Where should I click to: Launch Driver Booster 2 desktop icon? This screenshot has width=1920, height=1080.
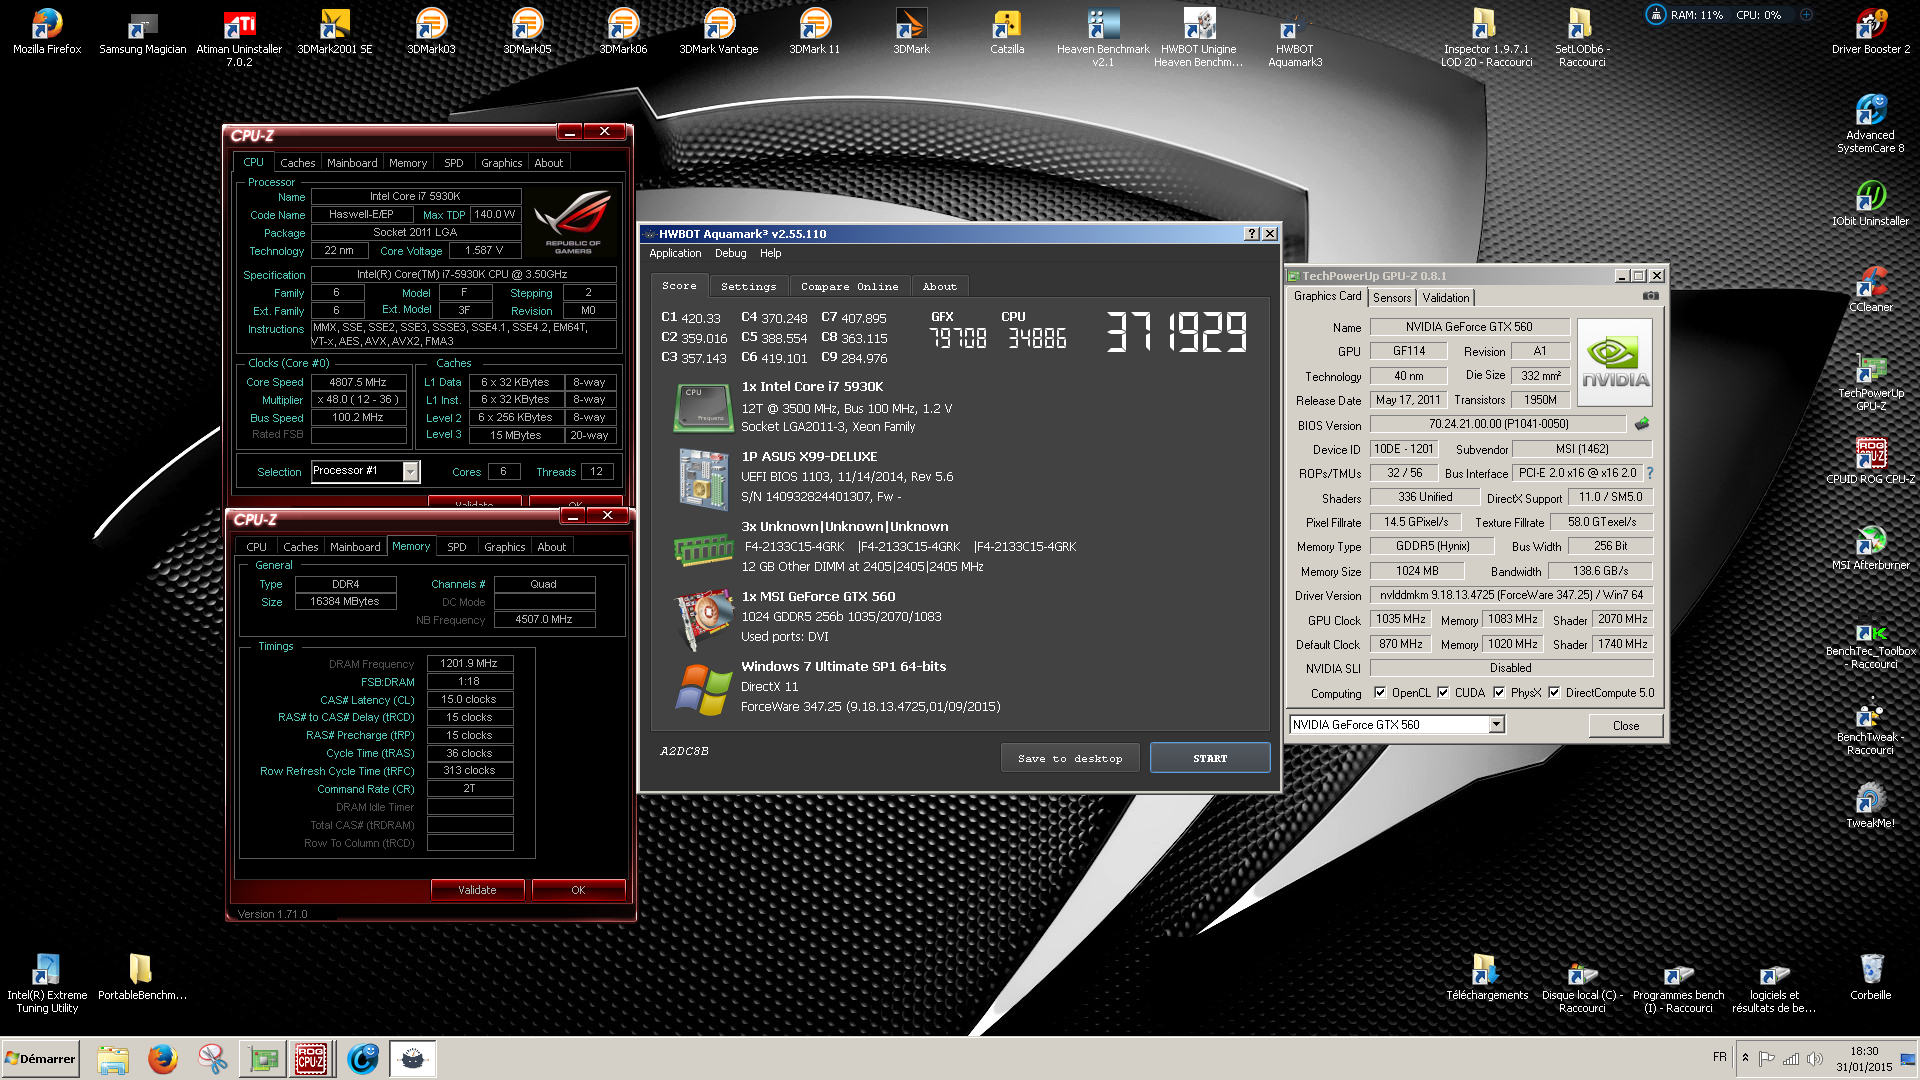(1871, 31)
